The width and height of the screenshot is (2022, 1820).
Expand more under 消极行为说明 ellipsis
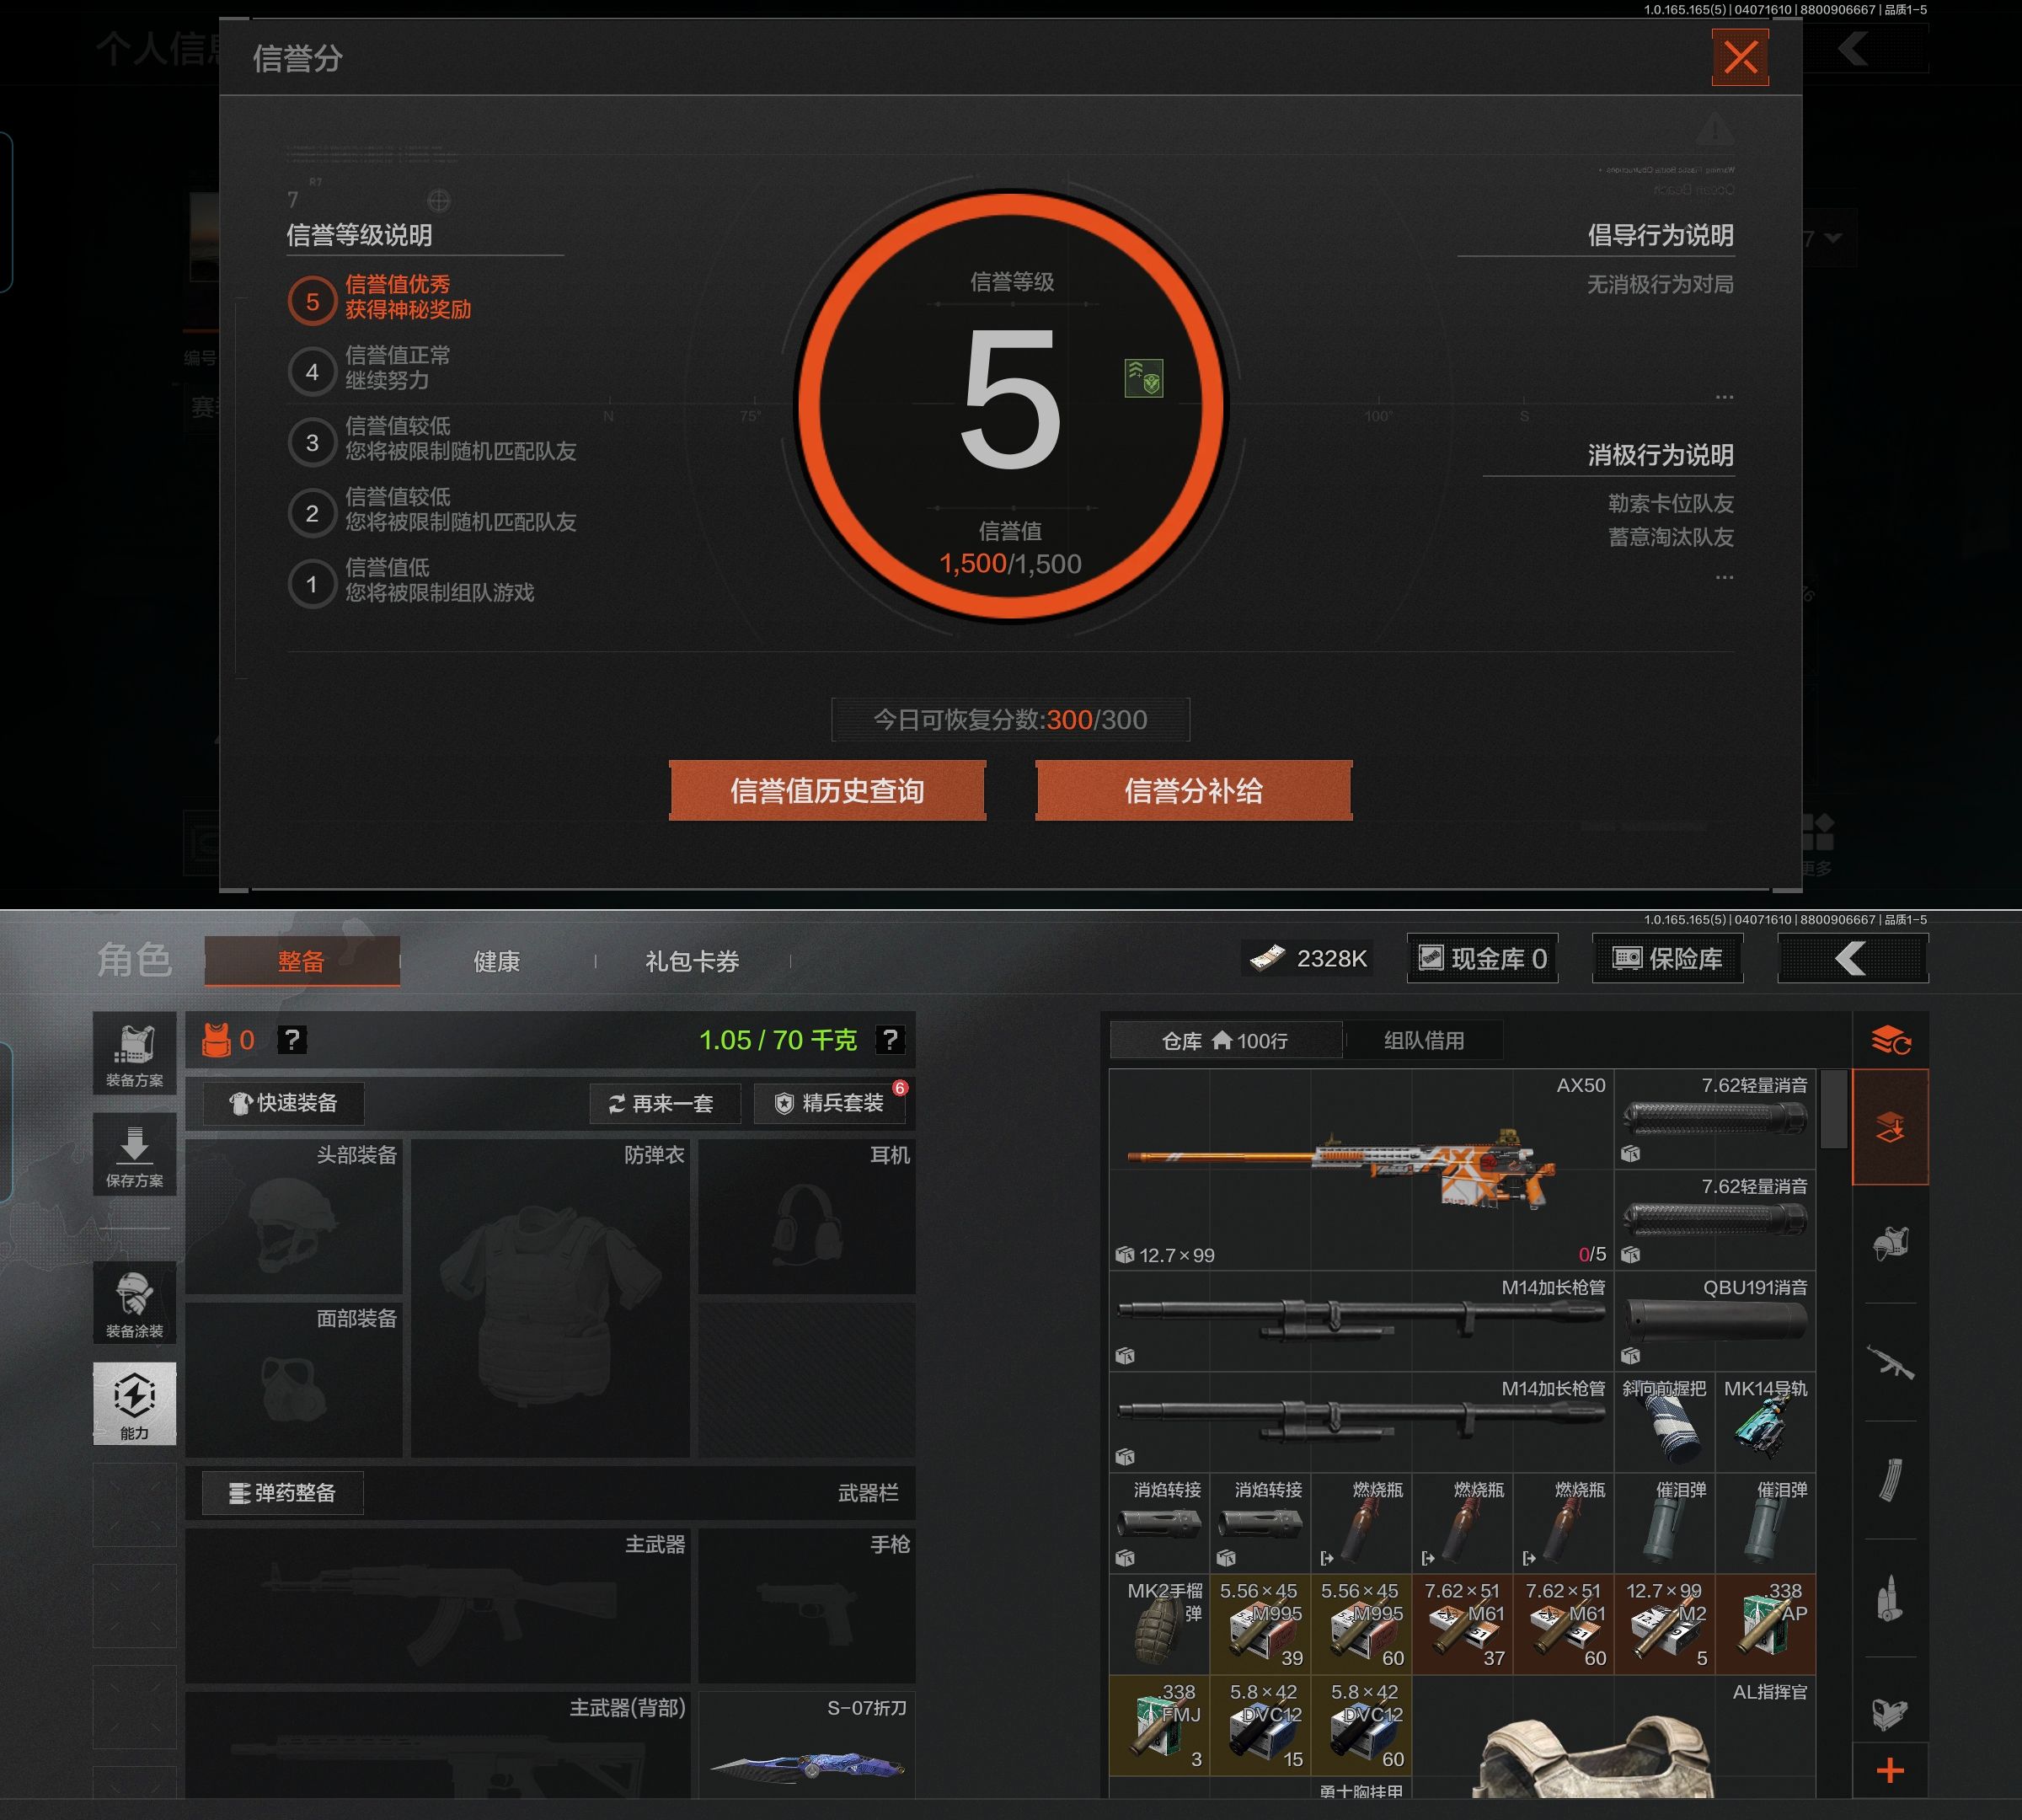point(1724,577)
